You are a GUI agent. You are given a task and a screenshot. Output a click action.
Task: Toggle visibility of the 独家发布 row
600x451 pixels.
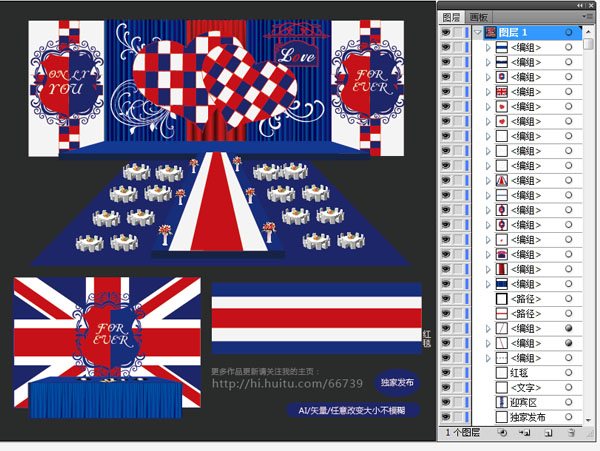[446, 417]
